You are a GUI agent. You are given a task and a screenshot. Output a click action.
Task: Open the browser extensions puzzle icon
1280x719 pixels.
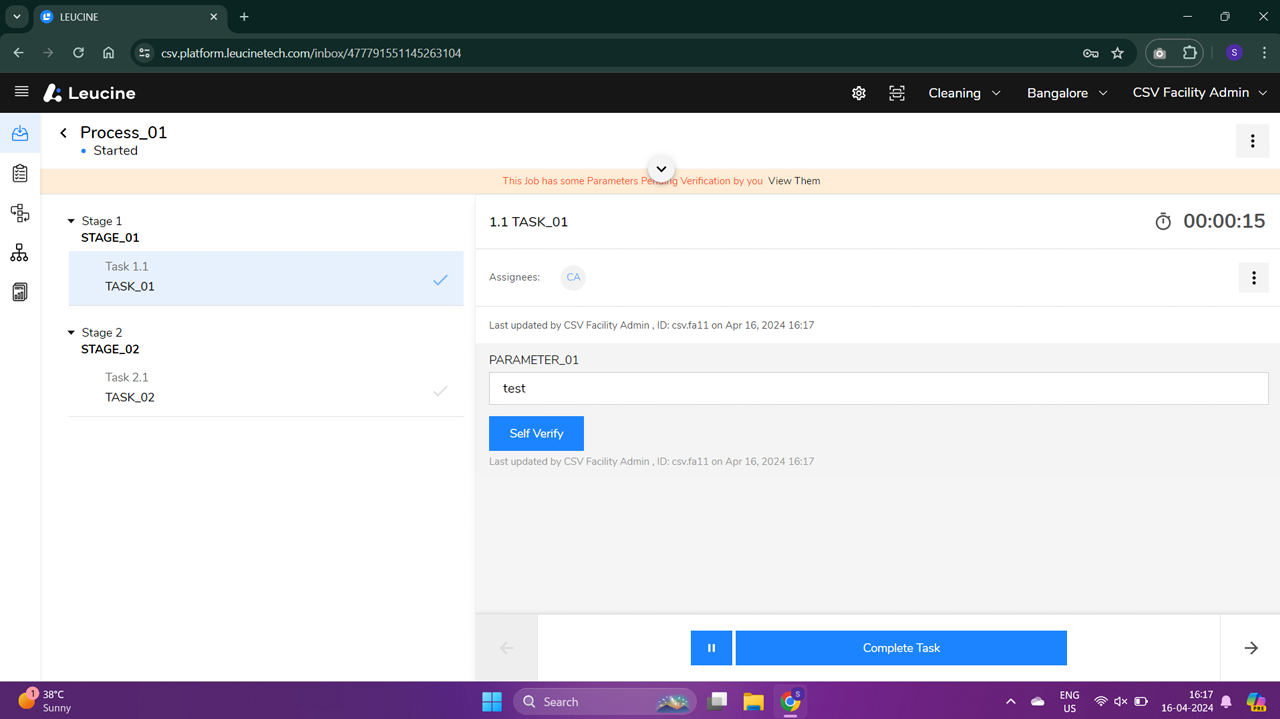point(1189,53)
